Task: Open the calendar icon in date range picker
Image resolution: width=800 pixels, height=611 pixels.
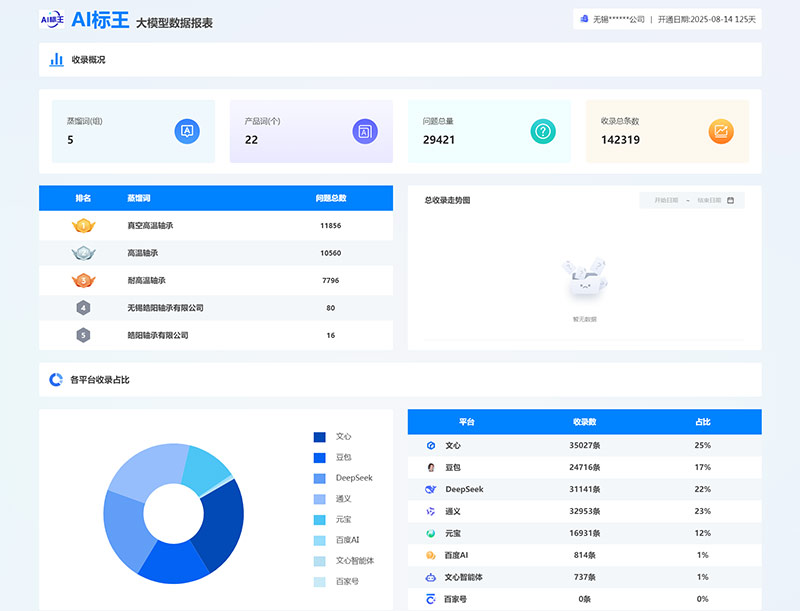Action: coord(730,200)
